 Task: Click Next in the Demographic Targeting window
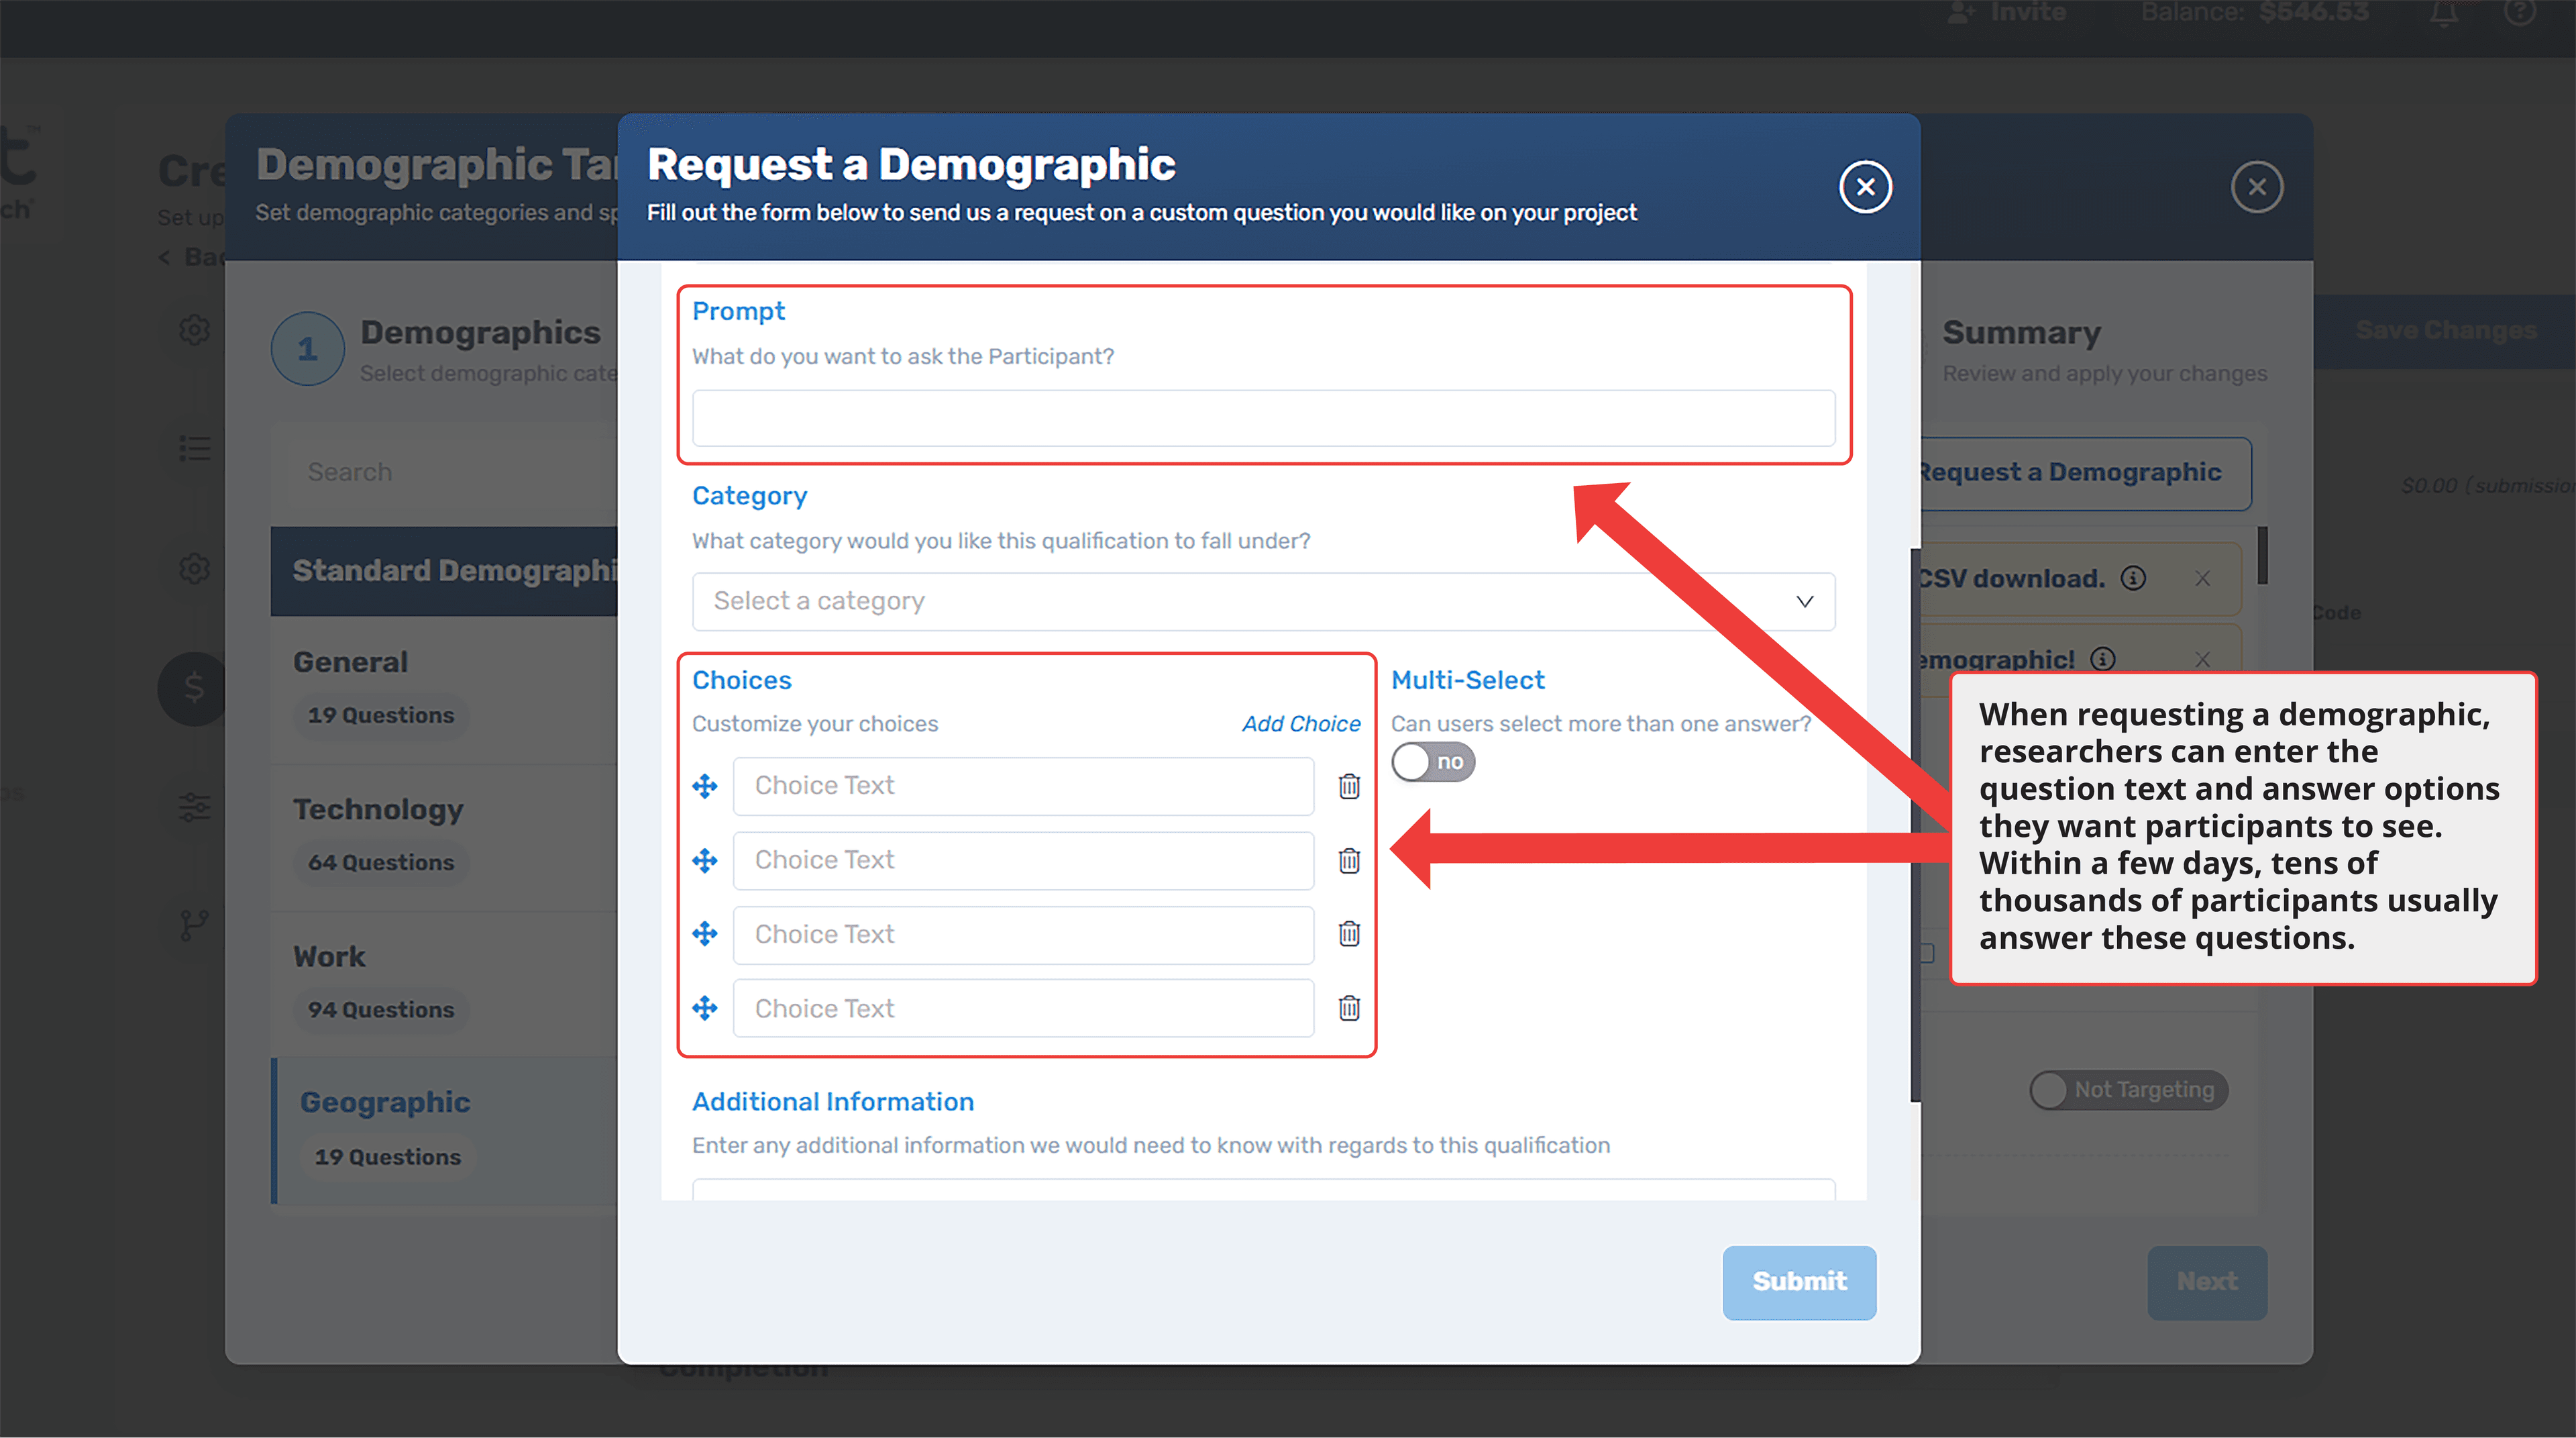2206,1282
